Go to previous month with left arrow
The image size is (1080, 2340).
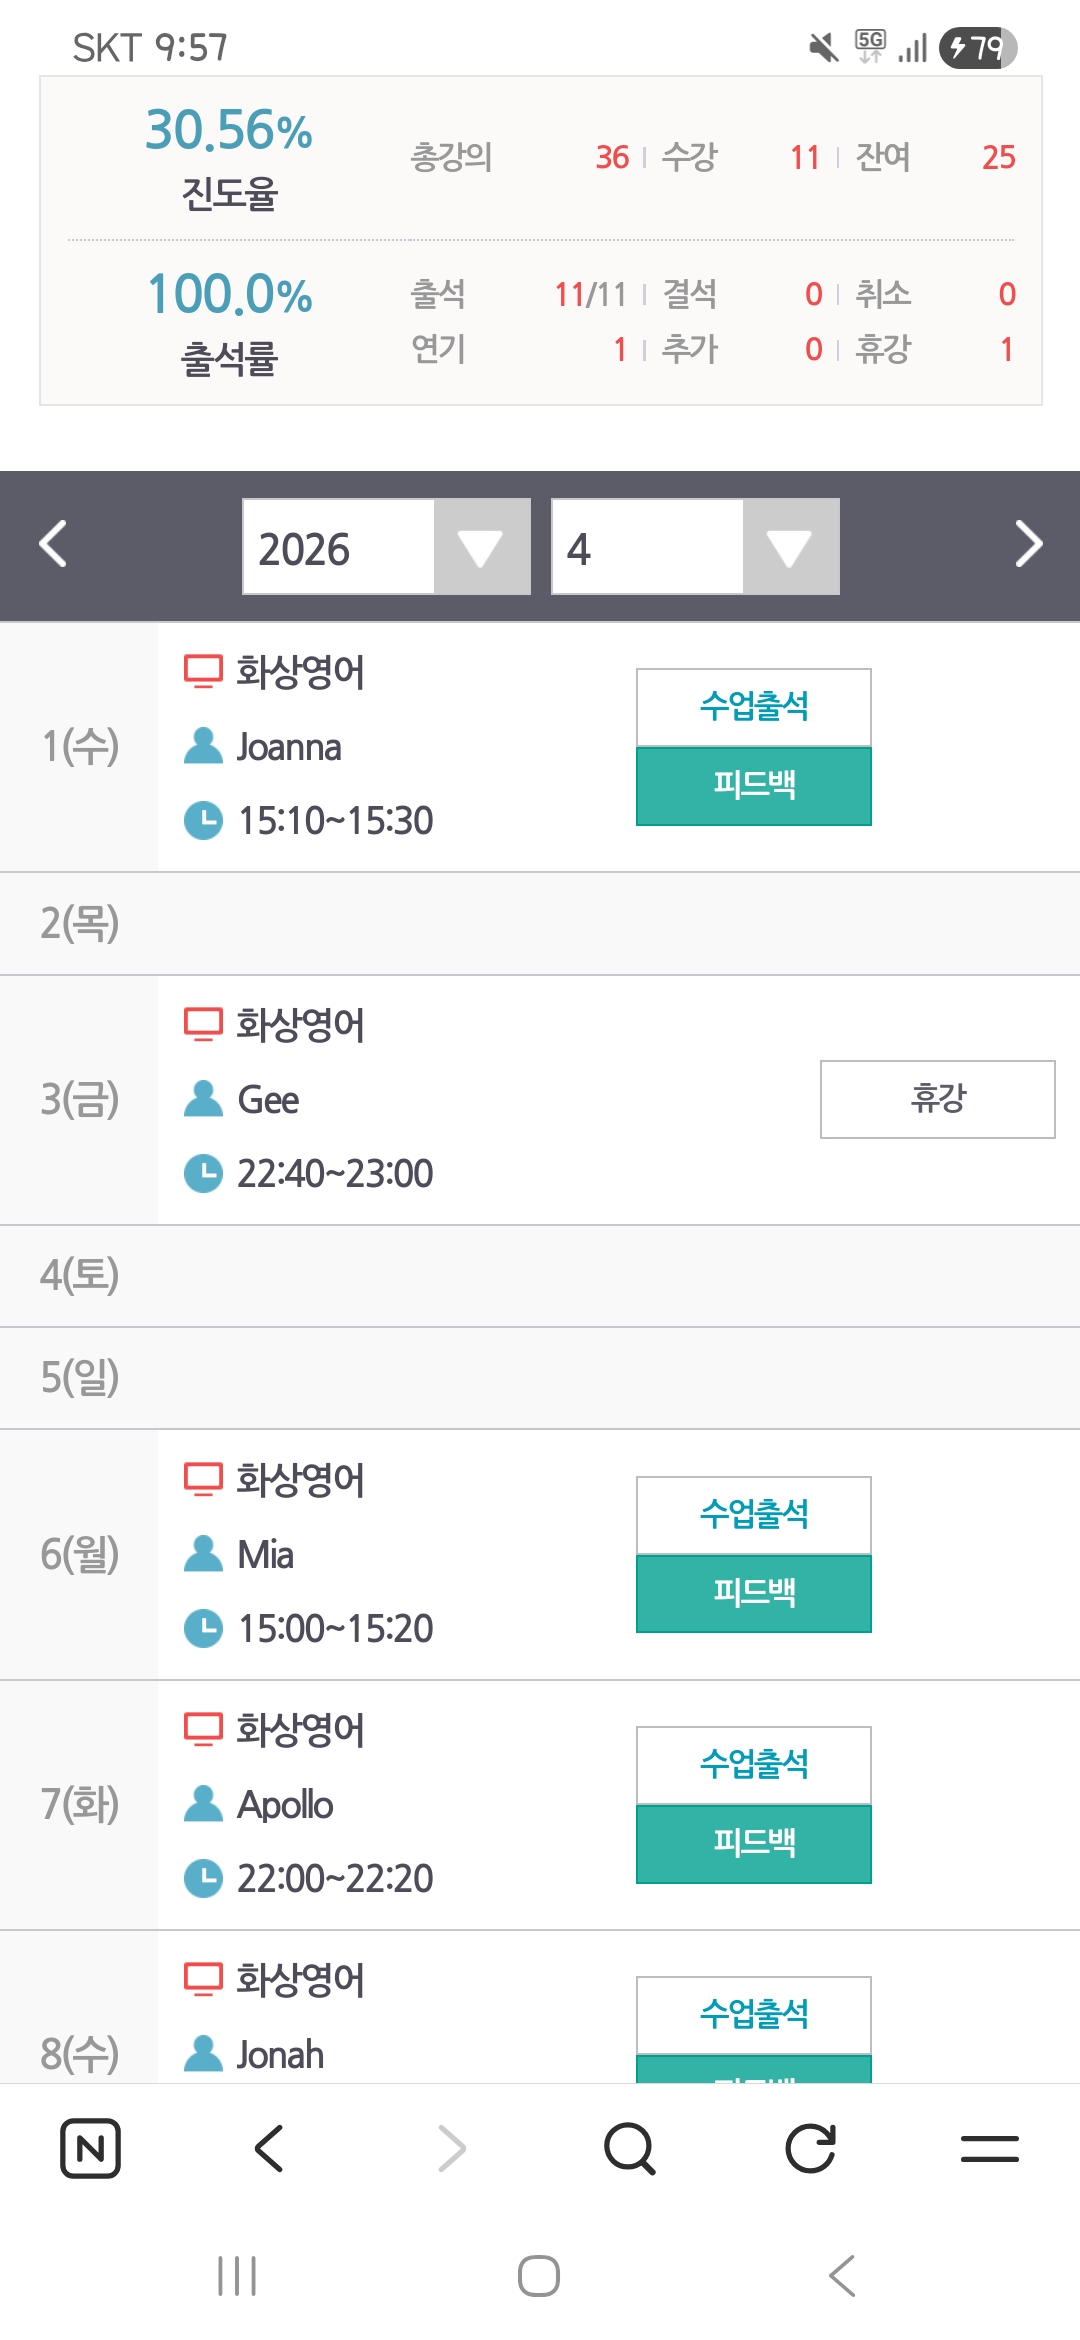pyautogui.click(x=53, y=545)
